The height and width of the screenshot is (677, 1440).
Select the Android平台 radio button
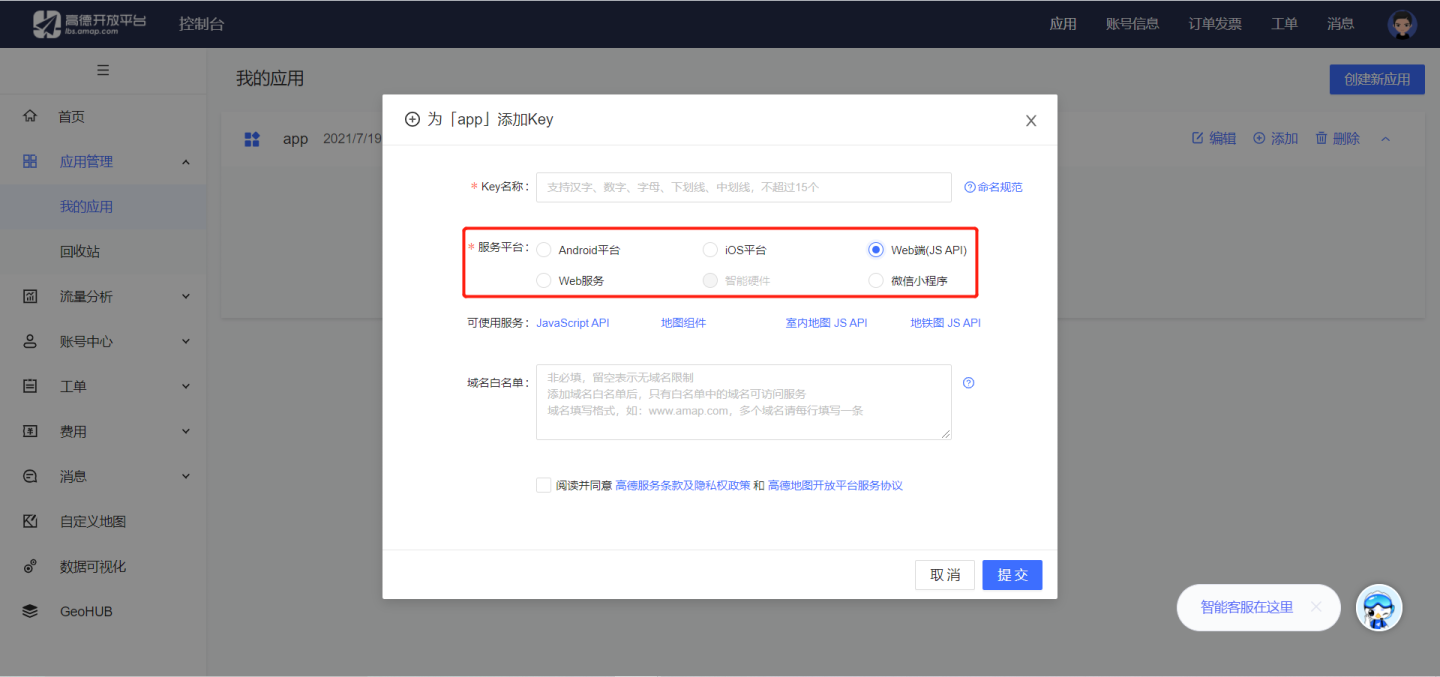pos(544,250)
